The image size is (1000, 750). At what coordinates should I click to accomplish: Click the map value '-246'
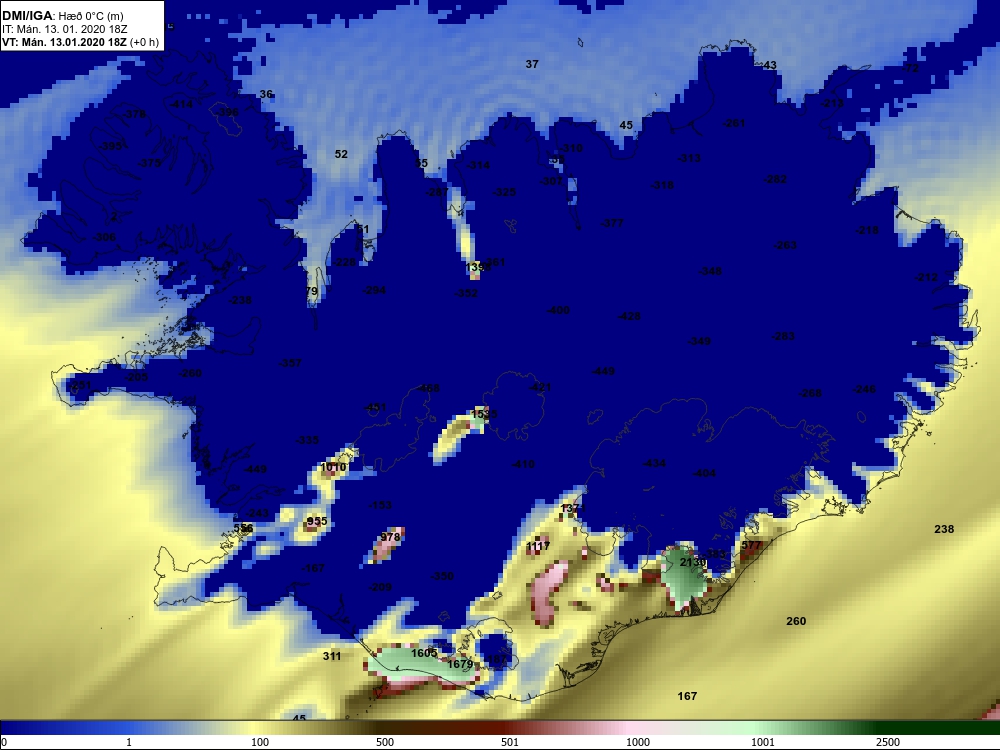pos(865,389)
